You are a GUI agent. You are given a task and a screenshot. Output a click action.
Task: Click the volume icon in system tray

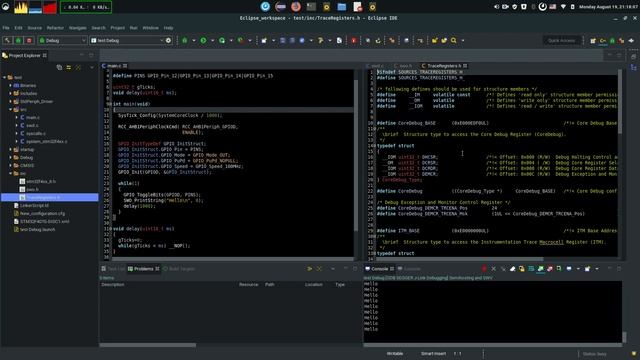point(496,7)
